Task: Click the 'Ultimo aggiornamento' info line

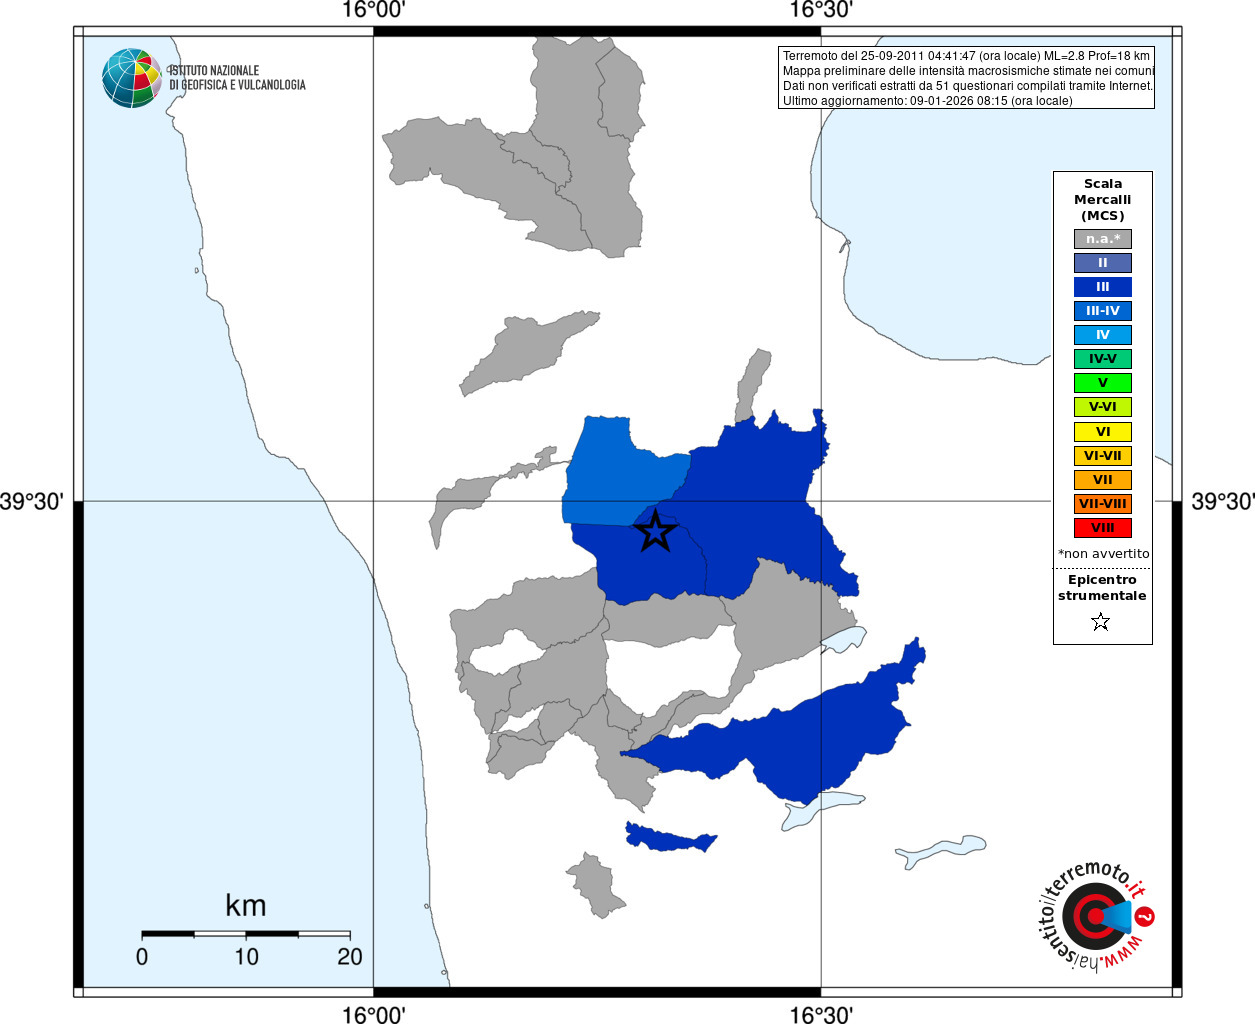Action: [927, 101]
